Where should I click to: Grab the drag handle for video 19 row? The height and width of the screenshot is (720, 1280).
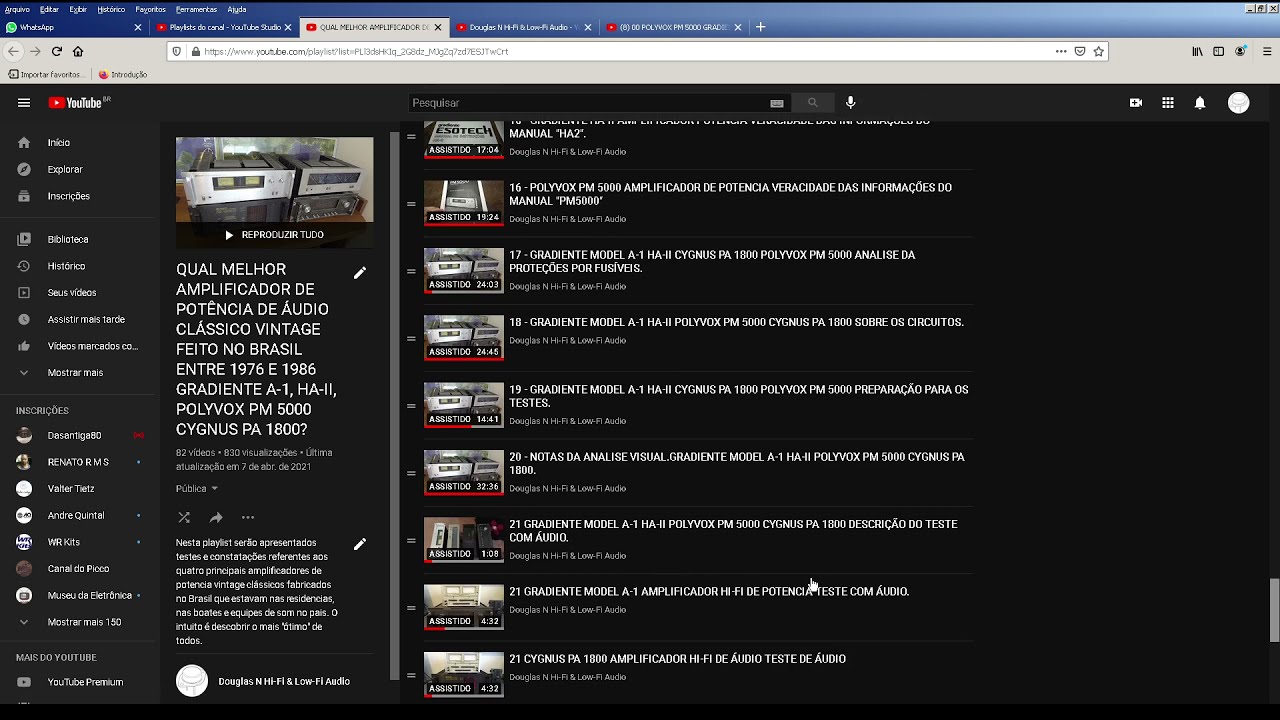tap(411, 406)
